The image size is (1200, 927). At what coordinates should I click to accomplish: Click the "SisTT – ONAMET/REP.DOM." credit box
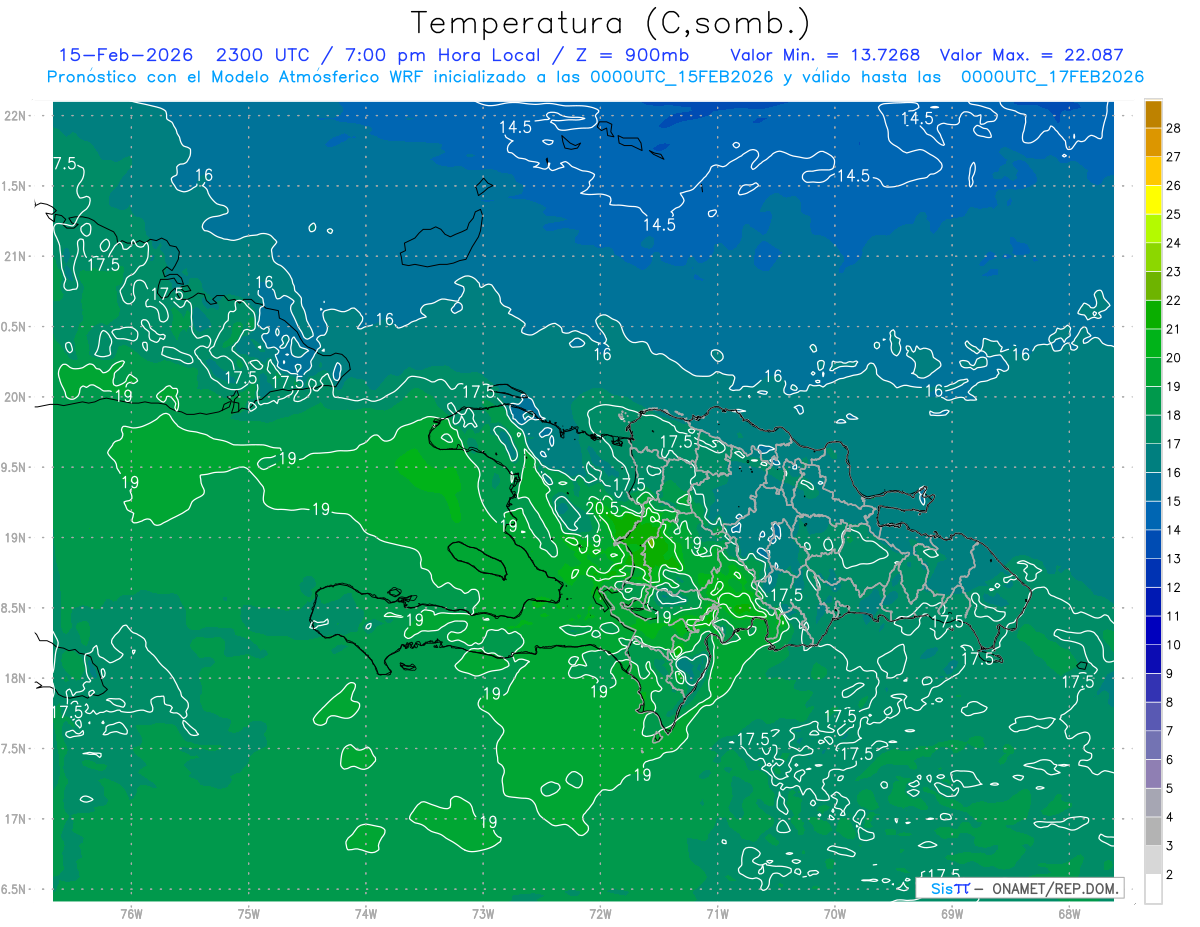coord(1020,888)
